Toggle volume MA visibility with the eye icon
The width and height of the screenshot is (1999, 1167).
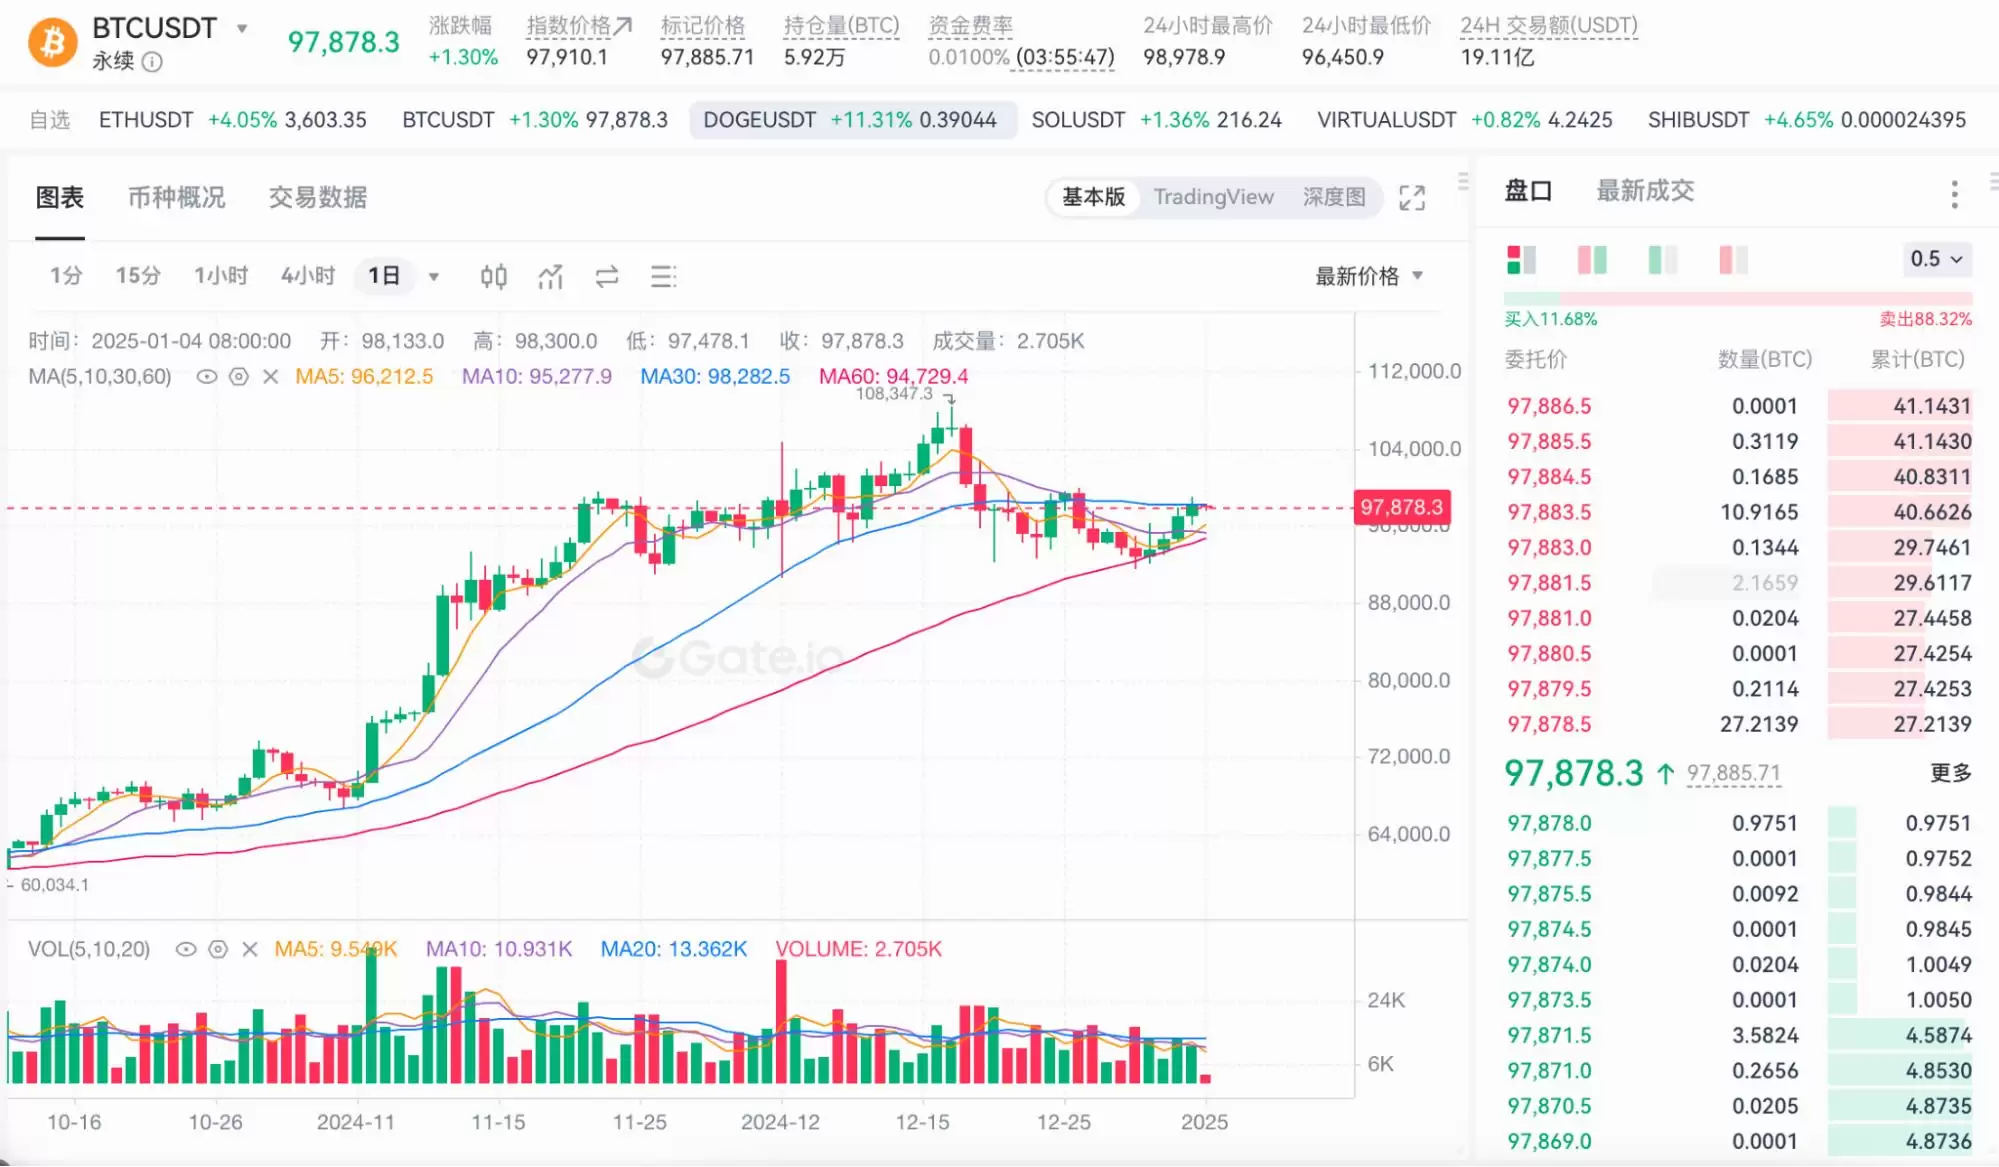tap(184, 949)
